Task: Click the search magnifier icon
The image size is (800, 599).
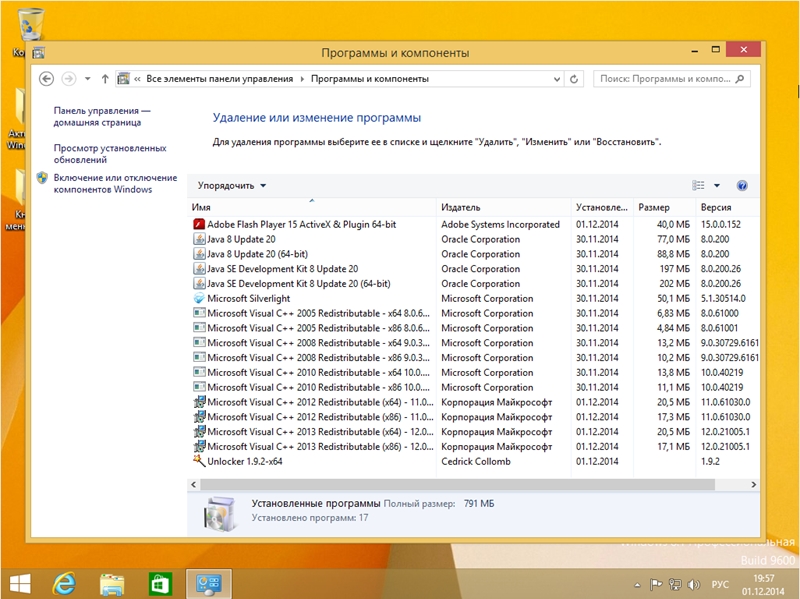Action: tap(740, 79)
